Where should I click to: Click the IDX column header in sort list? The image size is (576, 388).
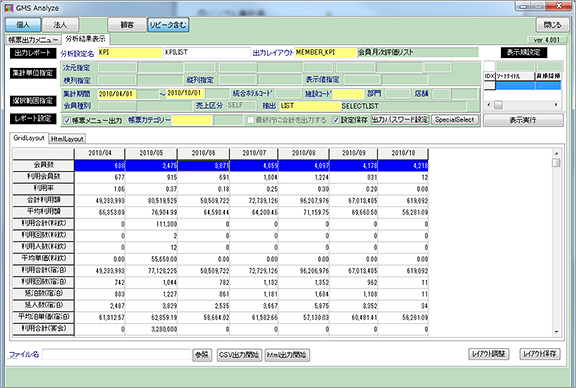pyautogui.click(x=489, y=76)
